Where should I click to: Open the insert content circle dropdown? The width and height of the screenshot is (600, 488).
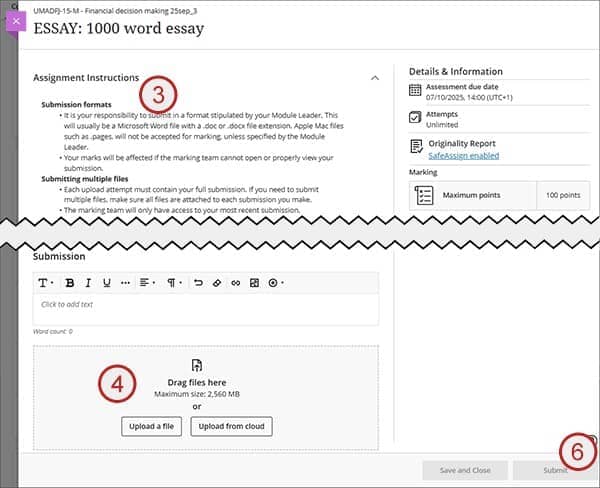(x=276, y=283)
